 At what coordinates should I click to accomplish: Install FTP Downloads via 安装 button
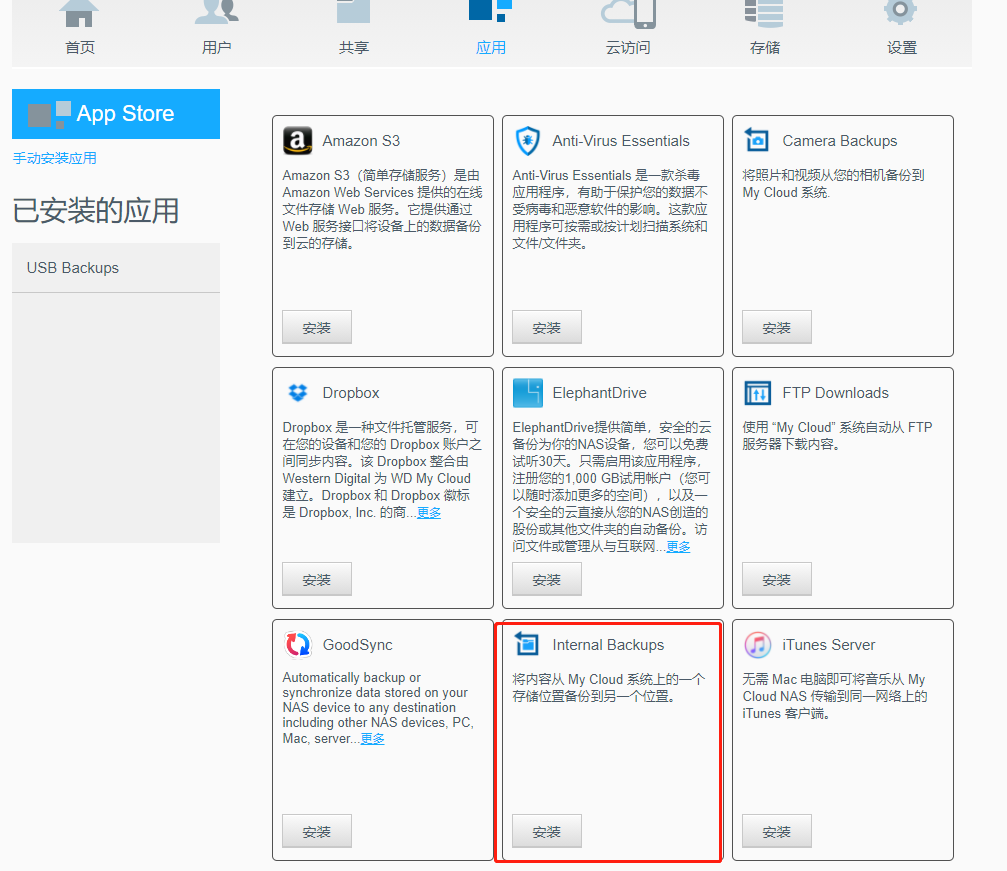[776, 579]
